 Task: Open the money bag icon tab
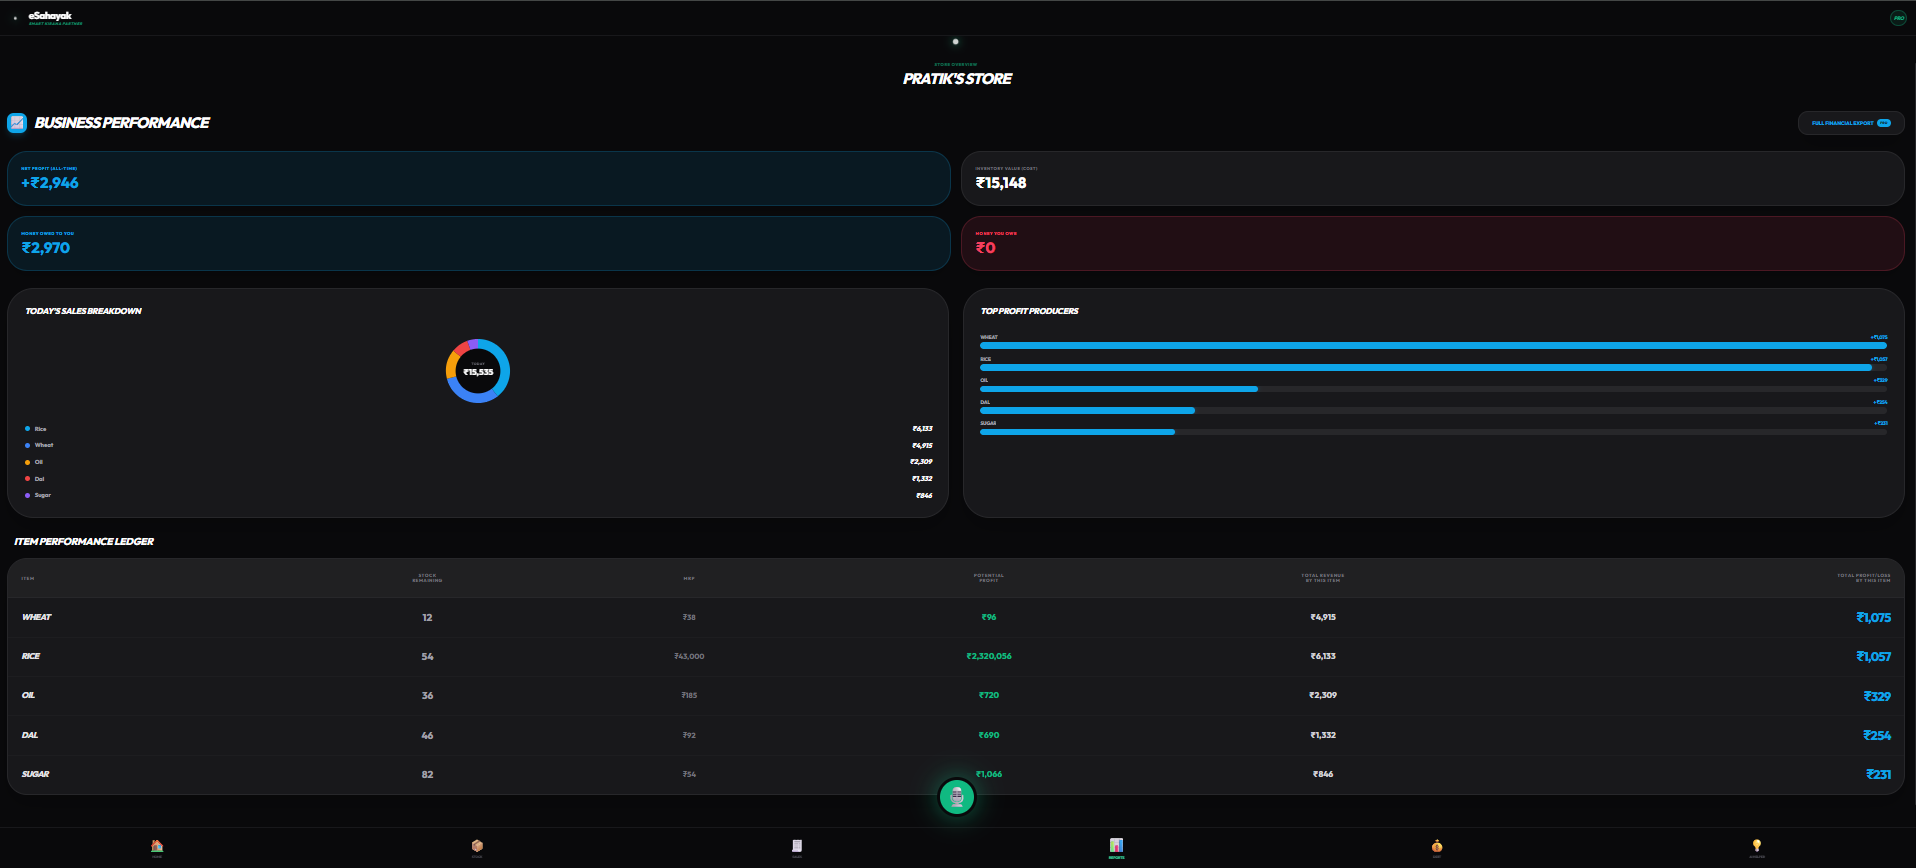(1437, 848)
